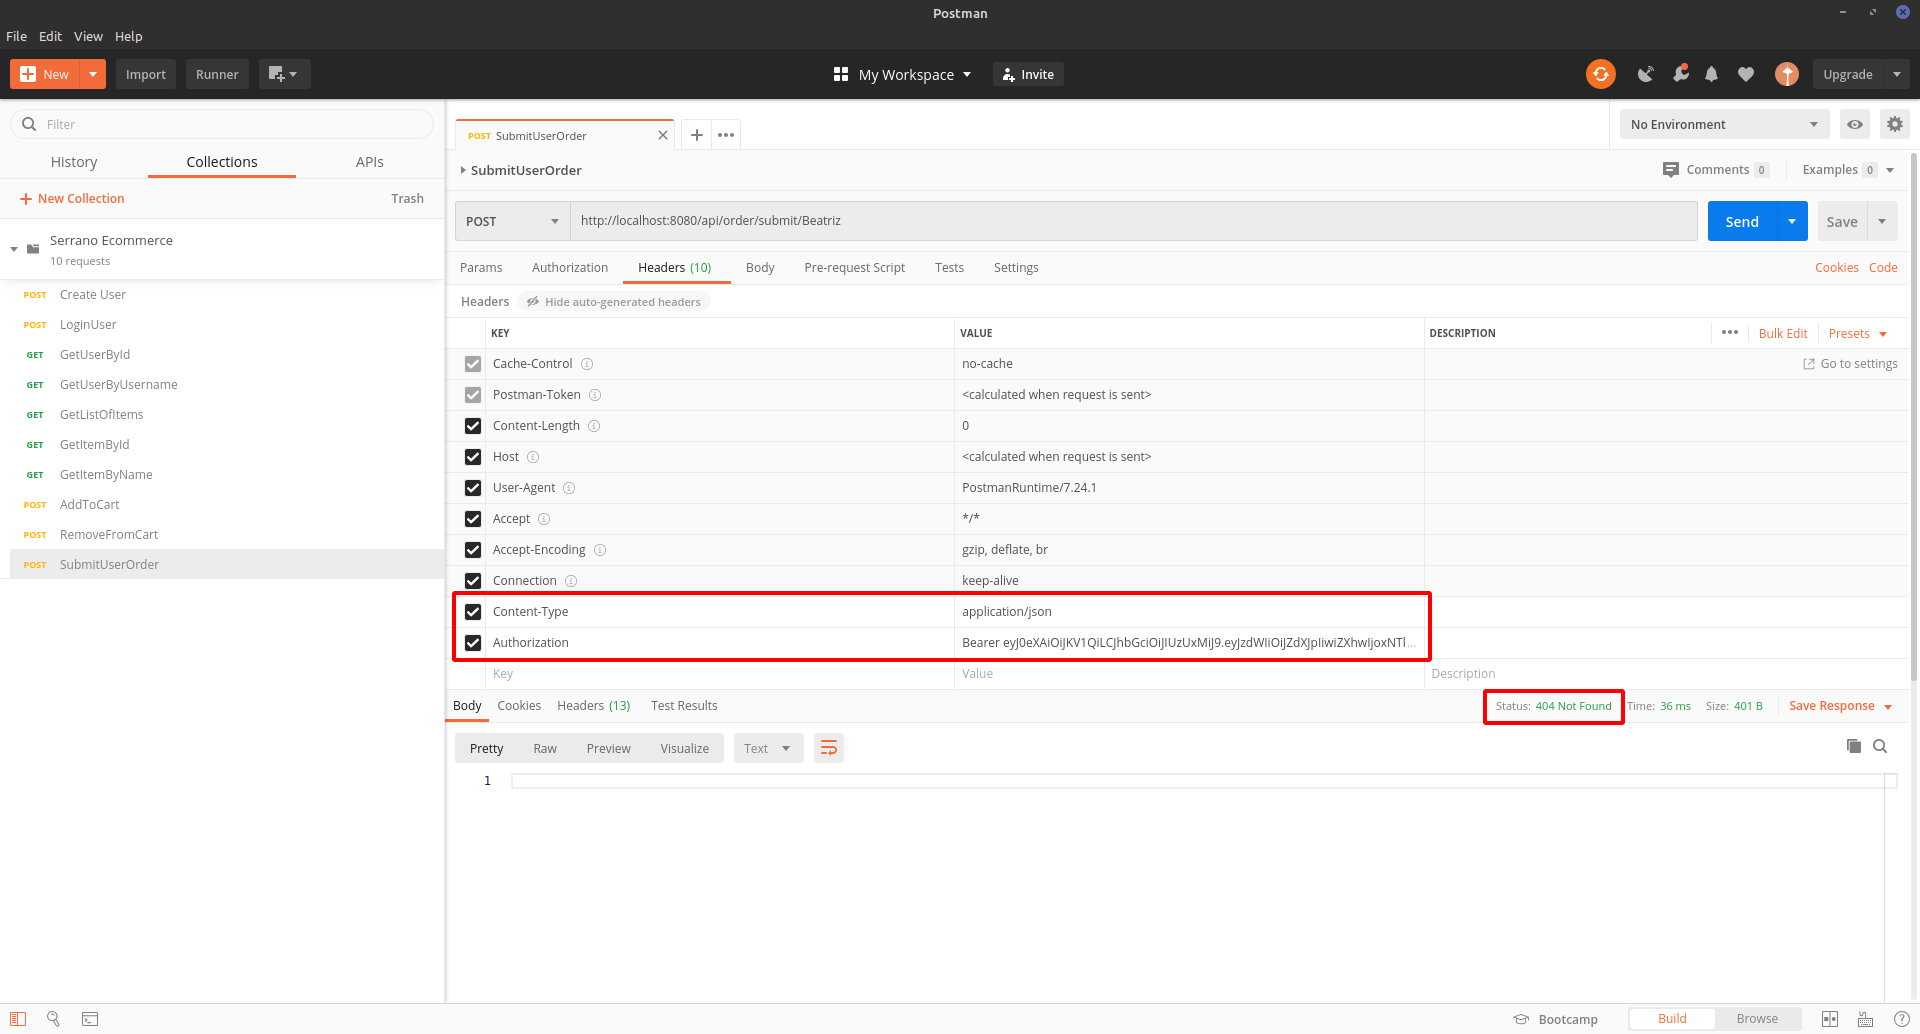Toggle the Postman-Token header checkbox
The height and width of the screenshot is (1034, 1920).
point(473,395)
